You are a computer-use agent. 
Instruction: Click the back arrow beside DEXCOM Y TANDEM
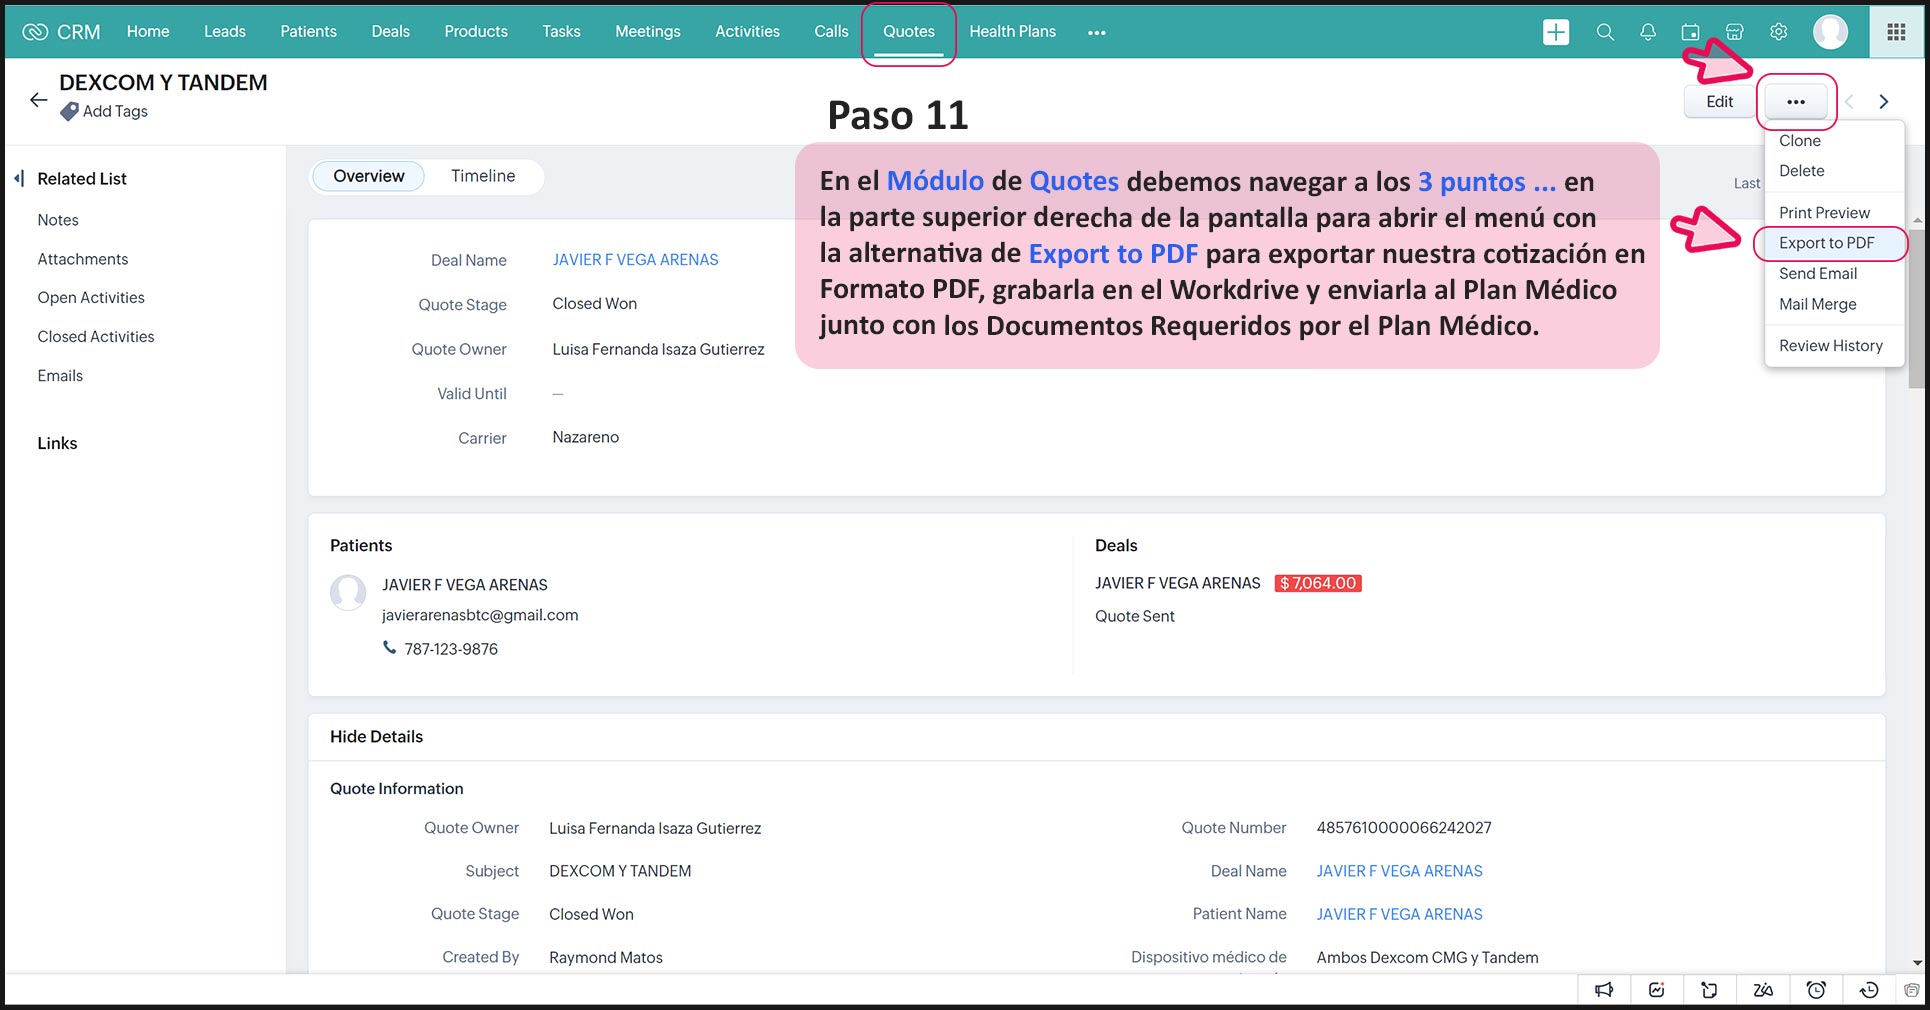[x=38, y=100]
